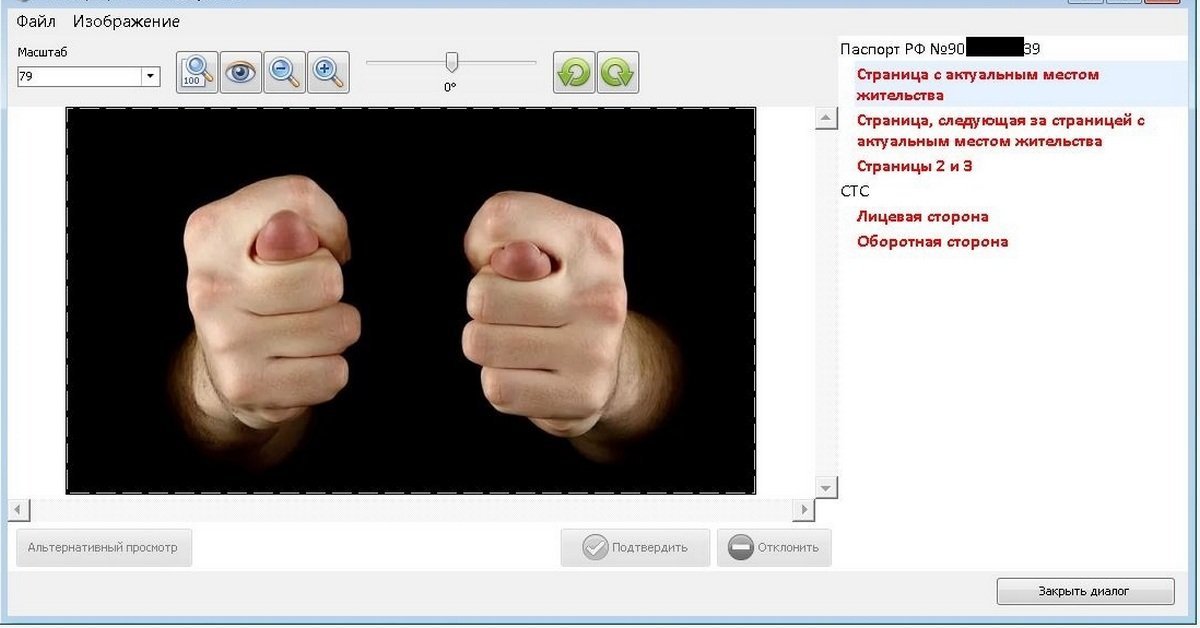1200x628 pixels.
Task: Click the zoom in magnifier icon
Action: coord(329,73)
